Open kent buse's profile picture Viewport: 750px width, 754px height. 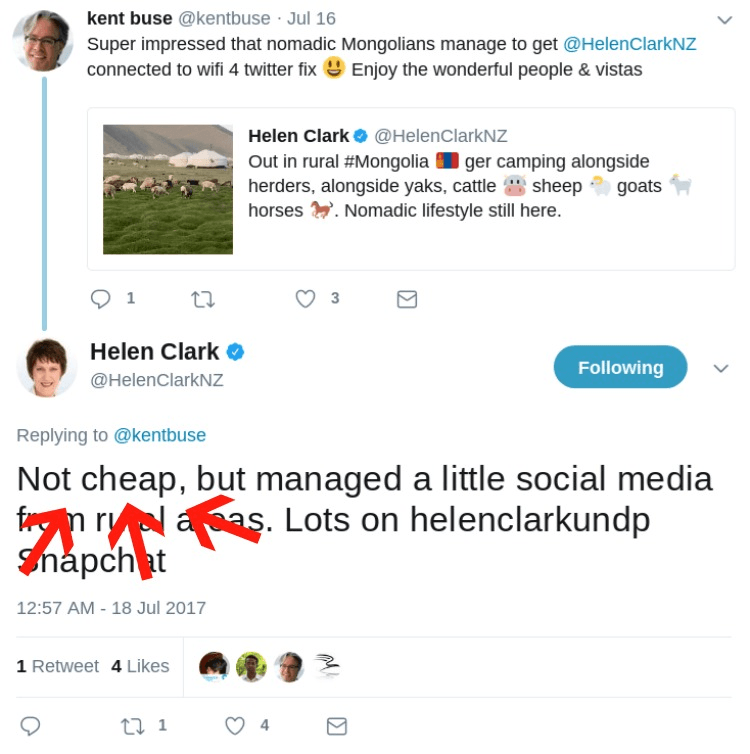pos(43,42)
